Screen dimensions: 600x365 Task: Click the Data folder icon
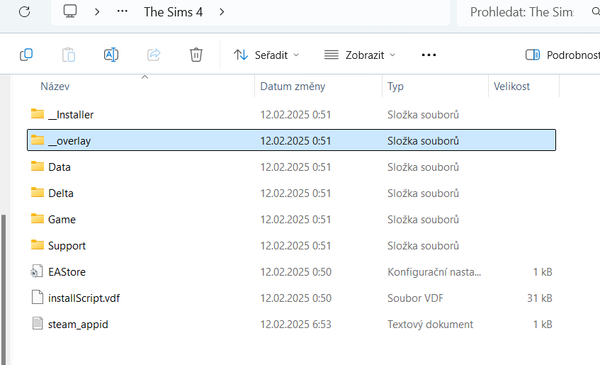(37, 166)
